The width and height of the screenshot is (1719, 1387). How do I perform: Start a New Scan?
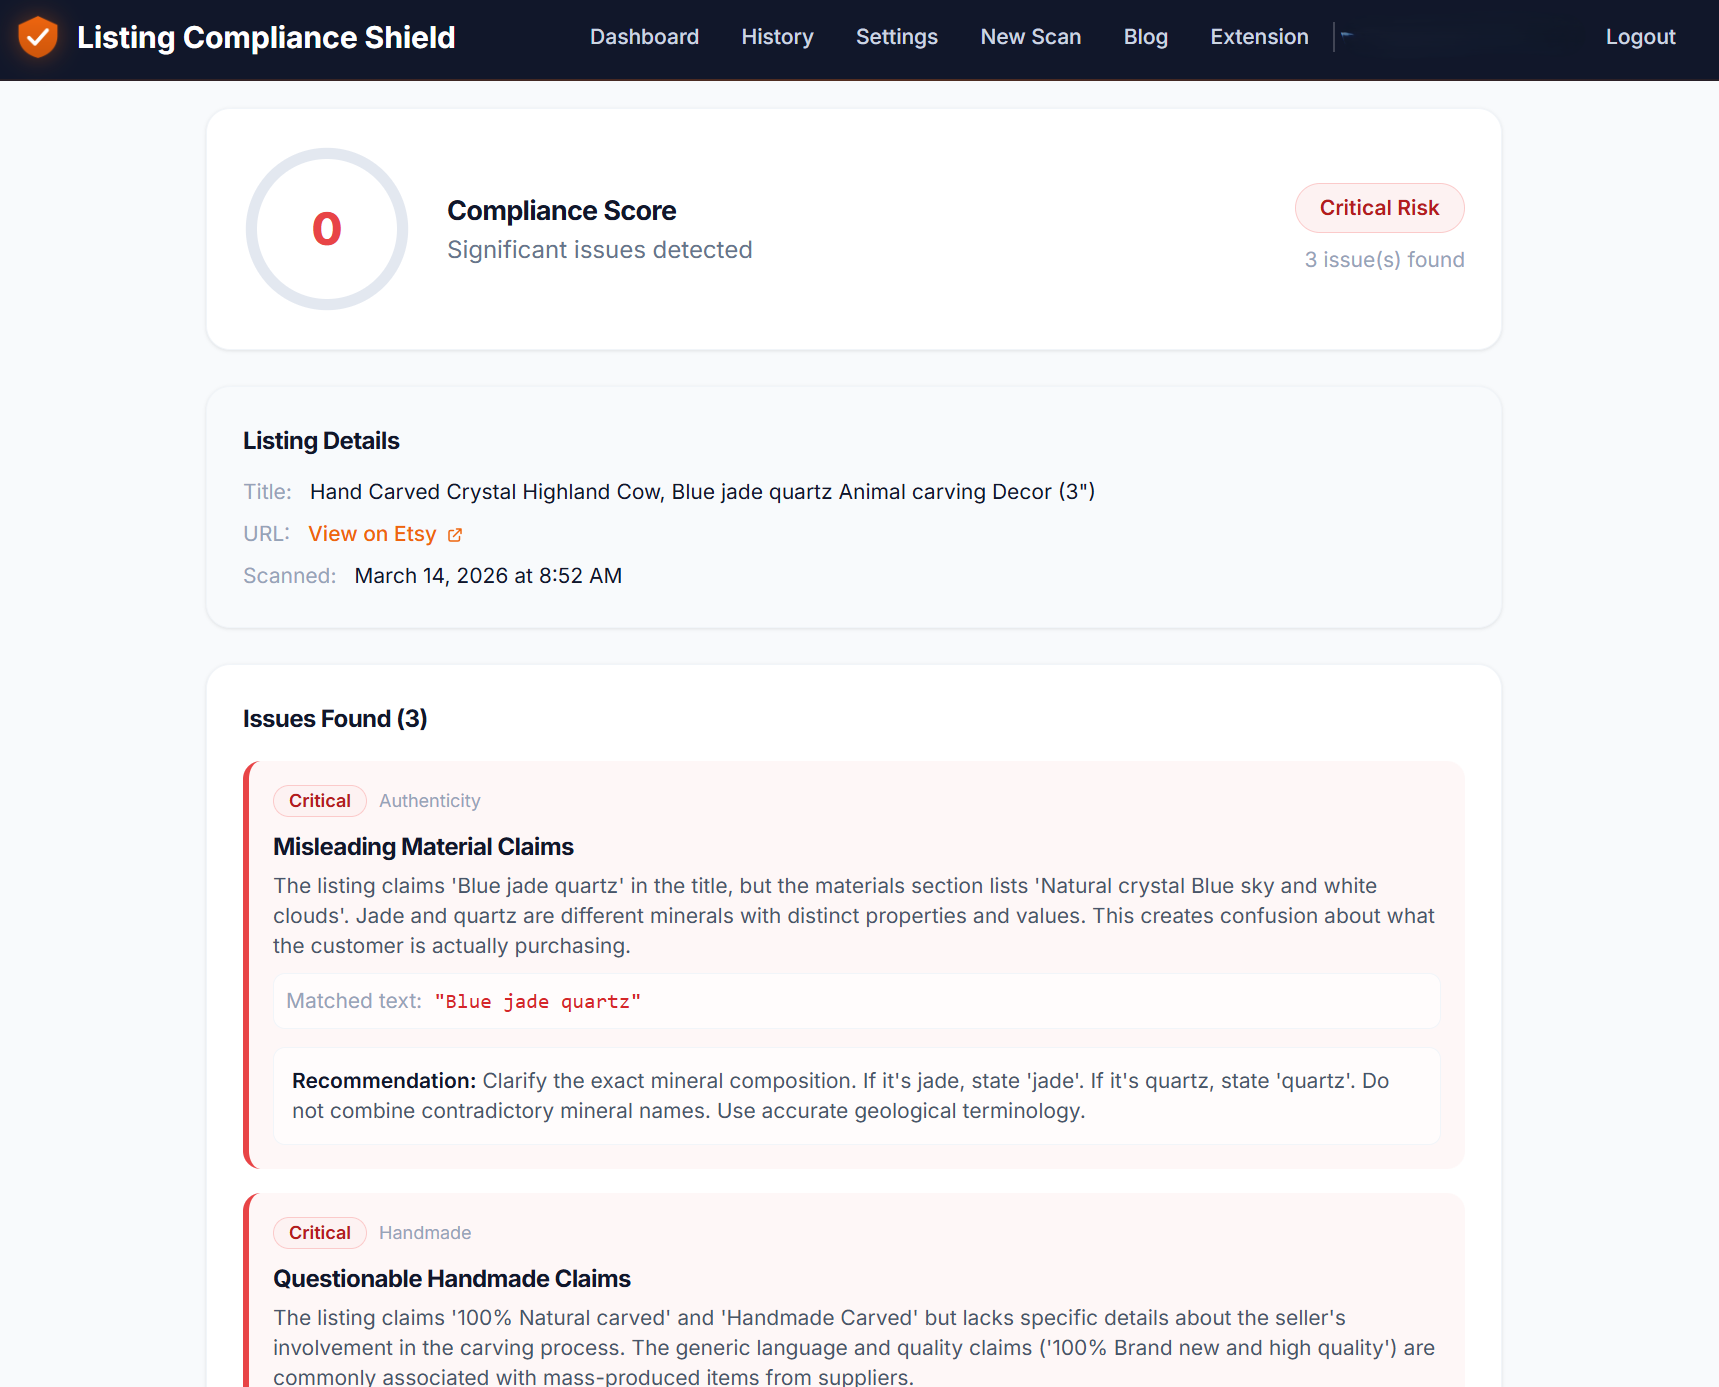[1030, 37]
